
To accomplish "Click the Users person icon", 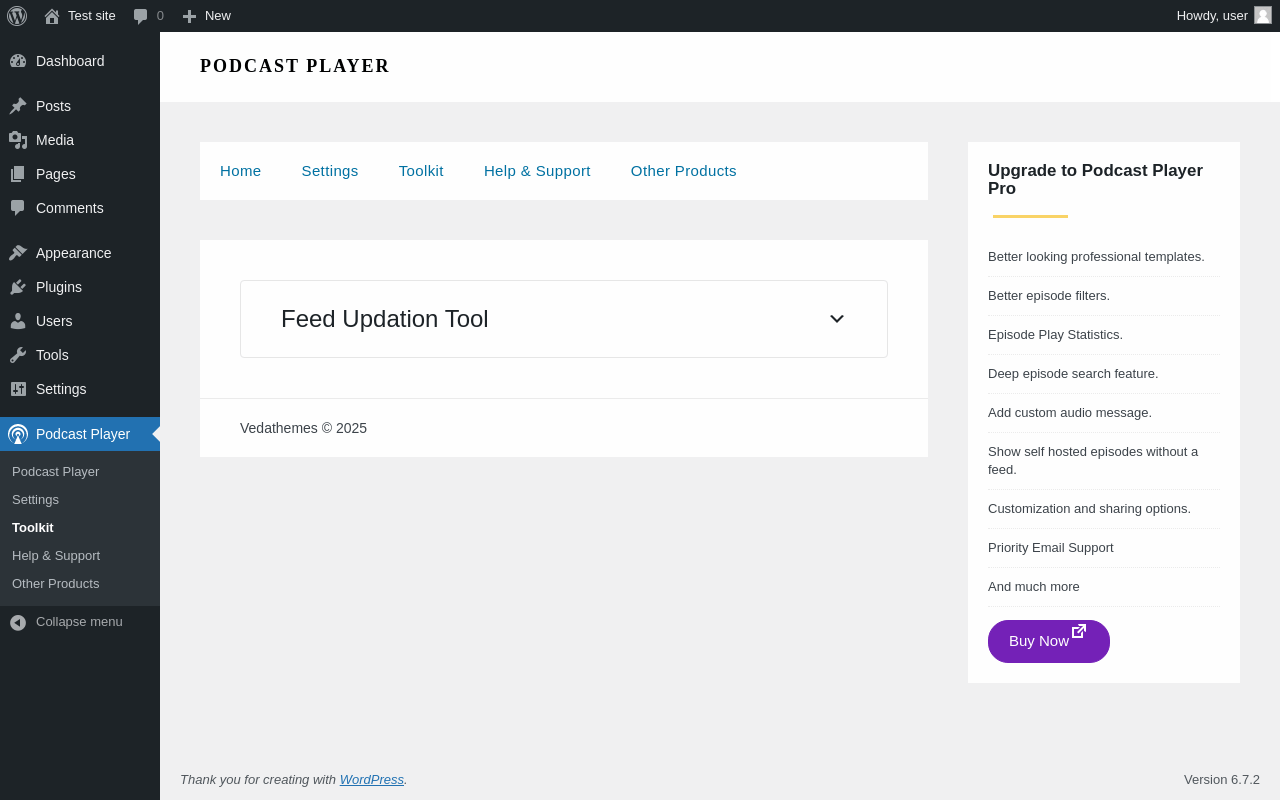I will pos(18,321).
